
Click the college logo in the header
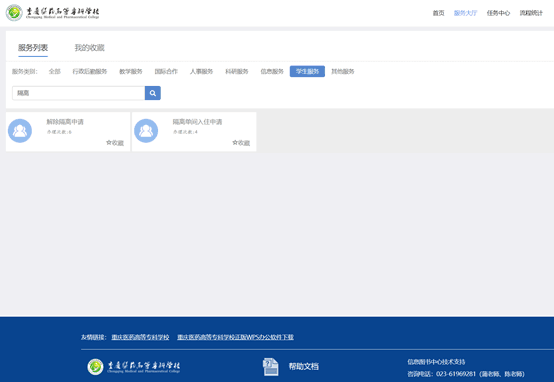(52, 13)
